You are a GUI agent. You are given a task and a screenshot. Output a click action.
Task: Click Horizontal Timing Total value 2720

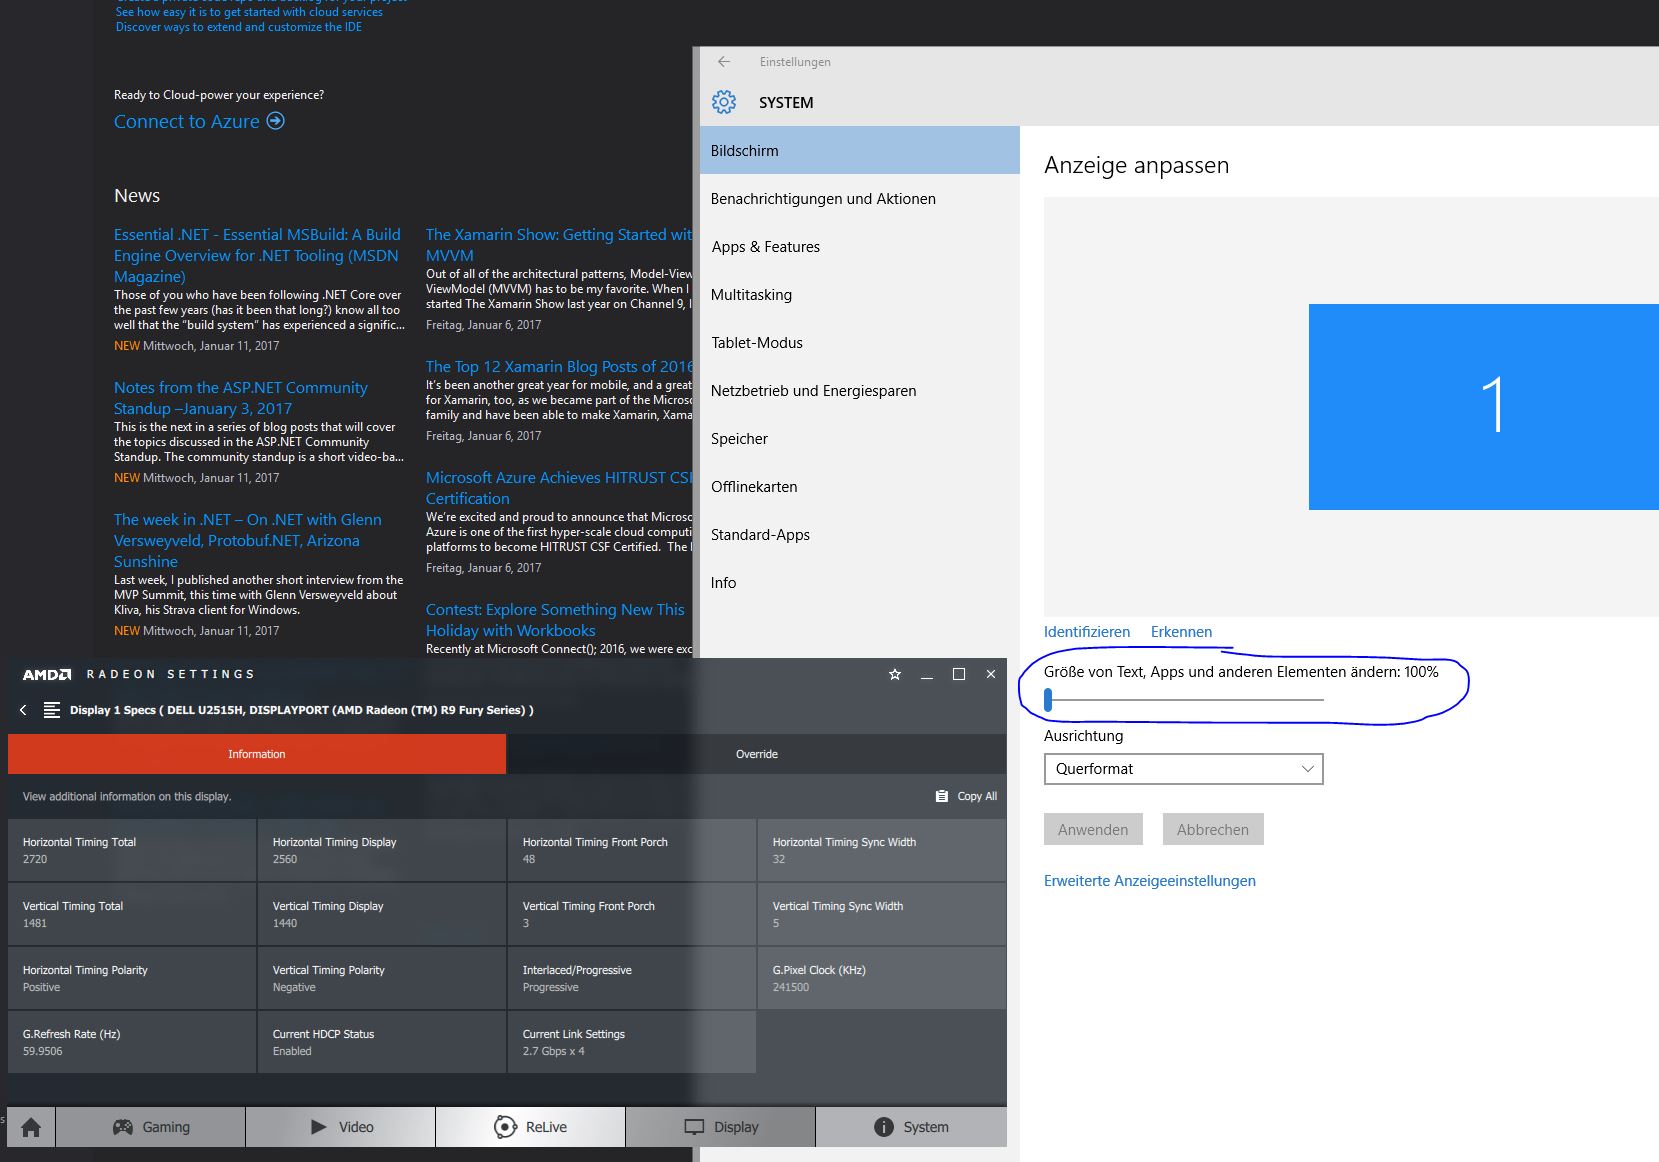tap(35, 859)
